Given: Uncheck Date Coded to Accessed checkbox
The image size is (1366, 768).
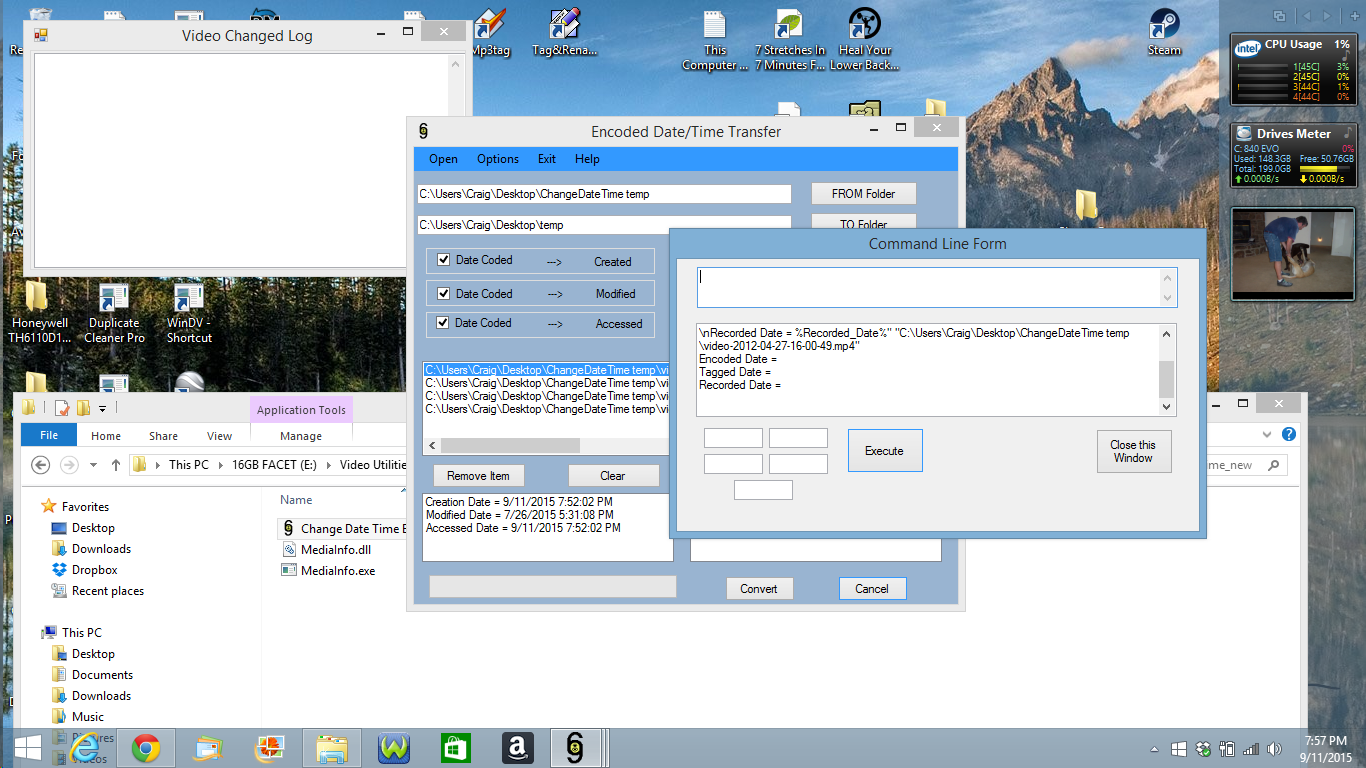Looking at the screenshot, I should 444,323.
